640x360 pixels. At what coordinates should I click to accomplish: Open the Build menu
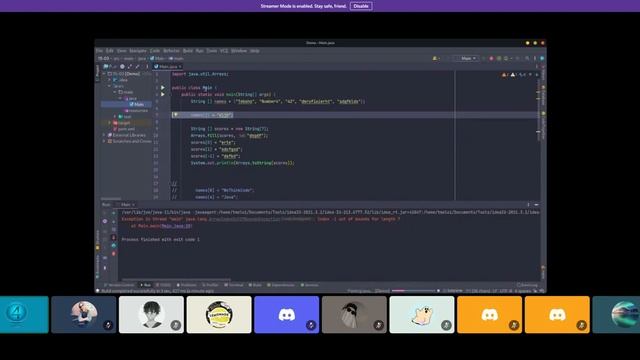click(x=188, y=51)
